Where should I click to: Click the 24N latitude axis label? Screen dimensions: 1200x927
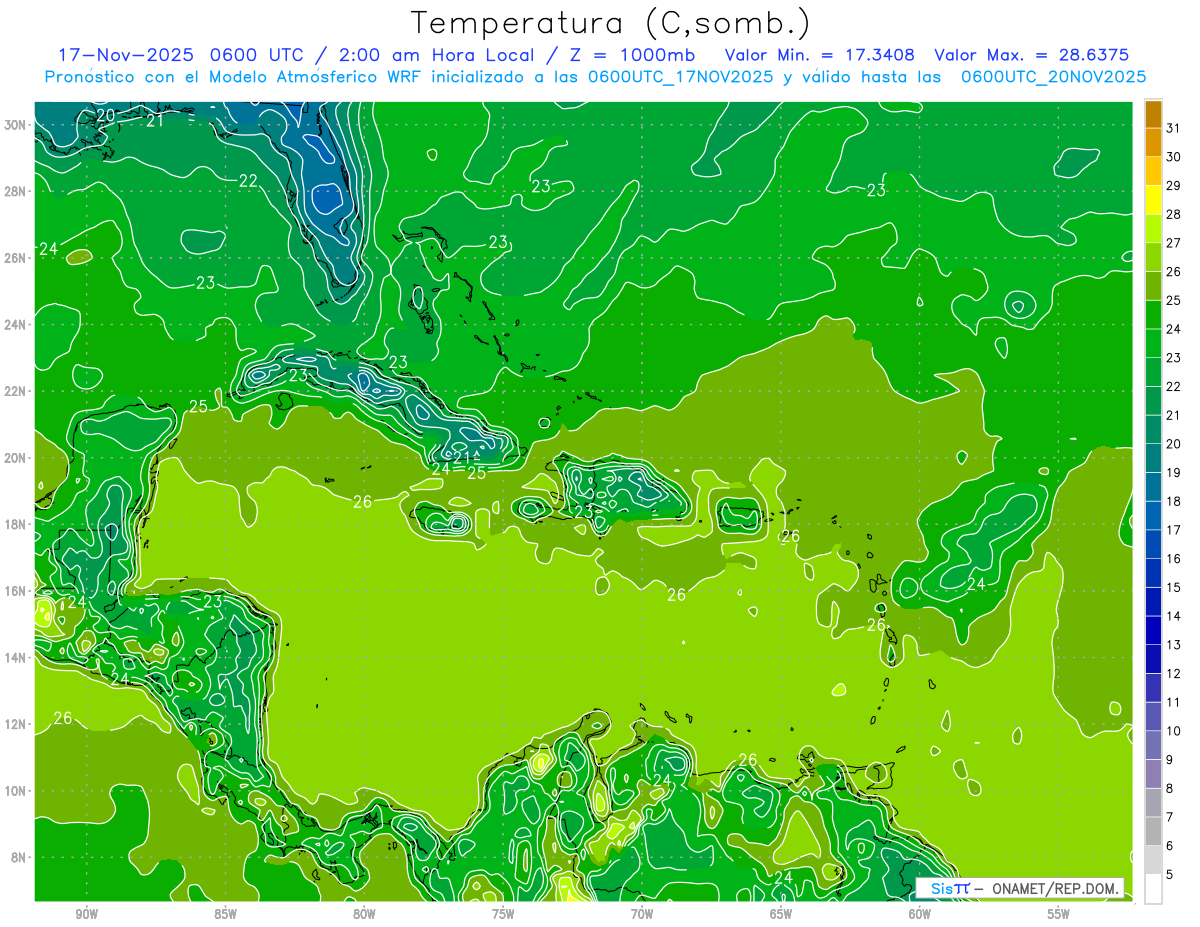point(15,325)
